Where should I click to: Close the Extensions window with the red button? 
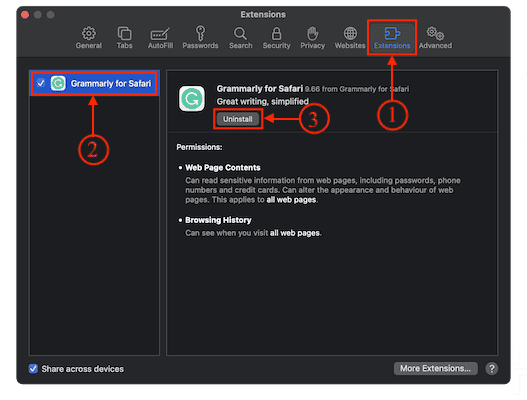(25, 15)
